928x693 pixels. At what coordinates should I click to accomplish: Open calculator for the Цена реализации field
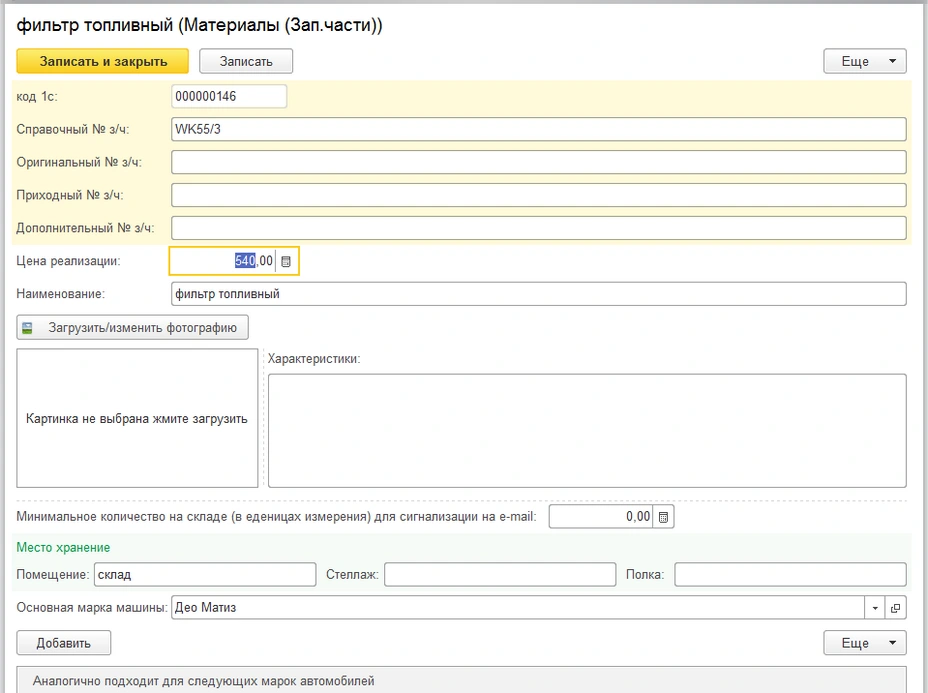pyautogui.click(x=286, y=261)
